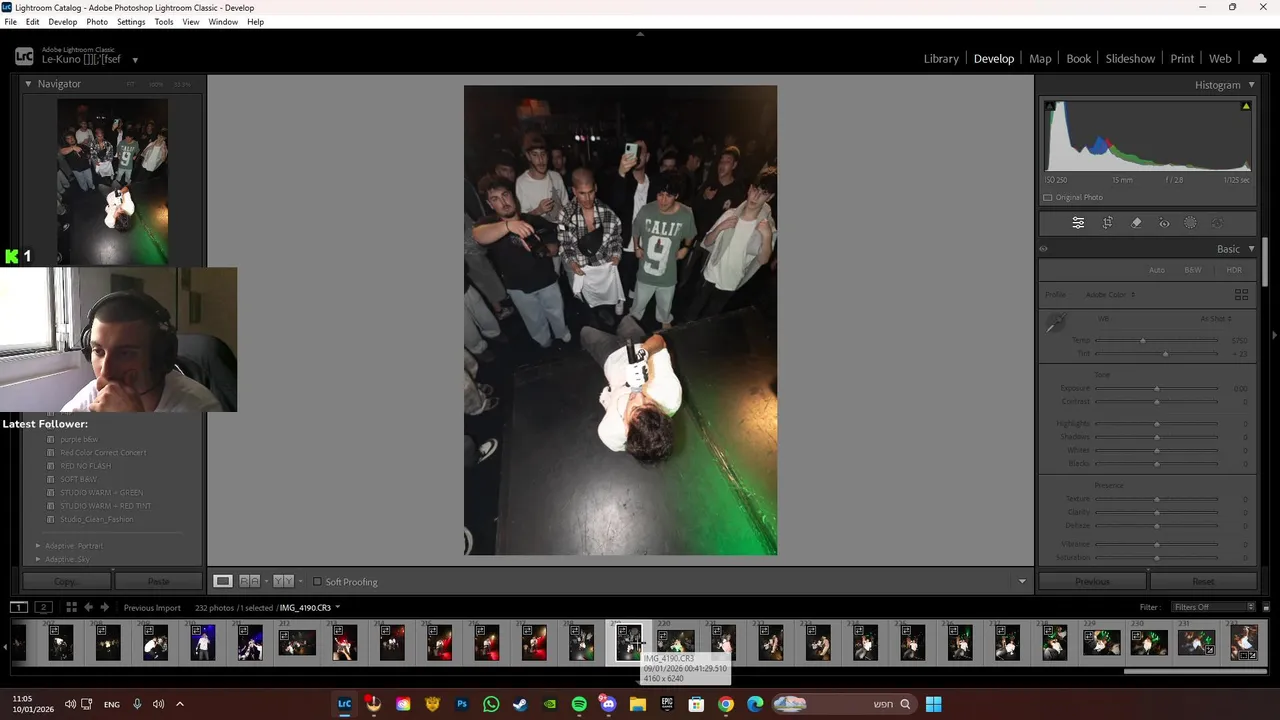Click the Auto tone button
The width and height of the screenshot is (1280, 720).
pyautogui.click(x=1156, y=270)
